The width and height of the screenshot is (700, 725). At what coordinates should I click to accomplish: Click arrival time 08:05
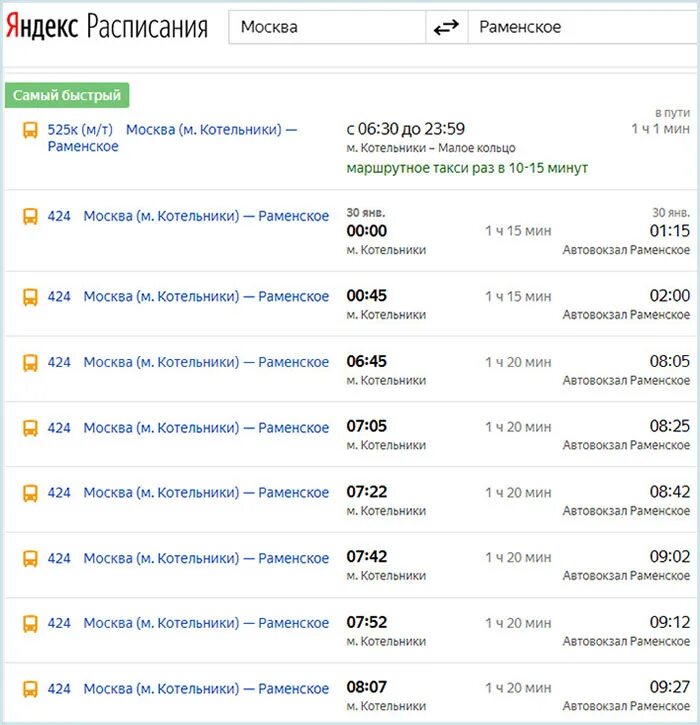pyautogui.click(x=669, y=361)
